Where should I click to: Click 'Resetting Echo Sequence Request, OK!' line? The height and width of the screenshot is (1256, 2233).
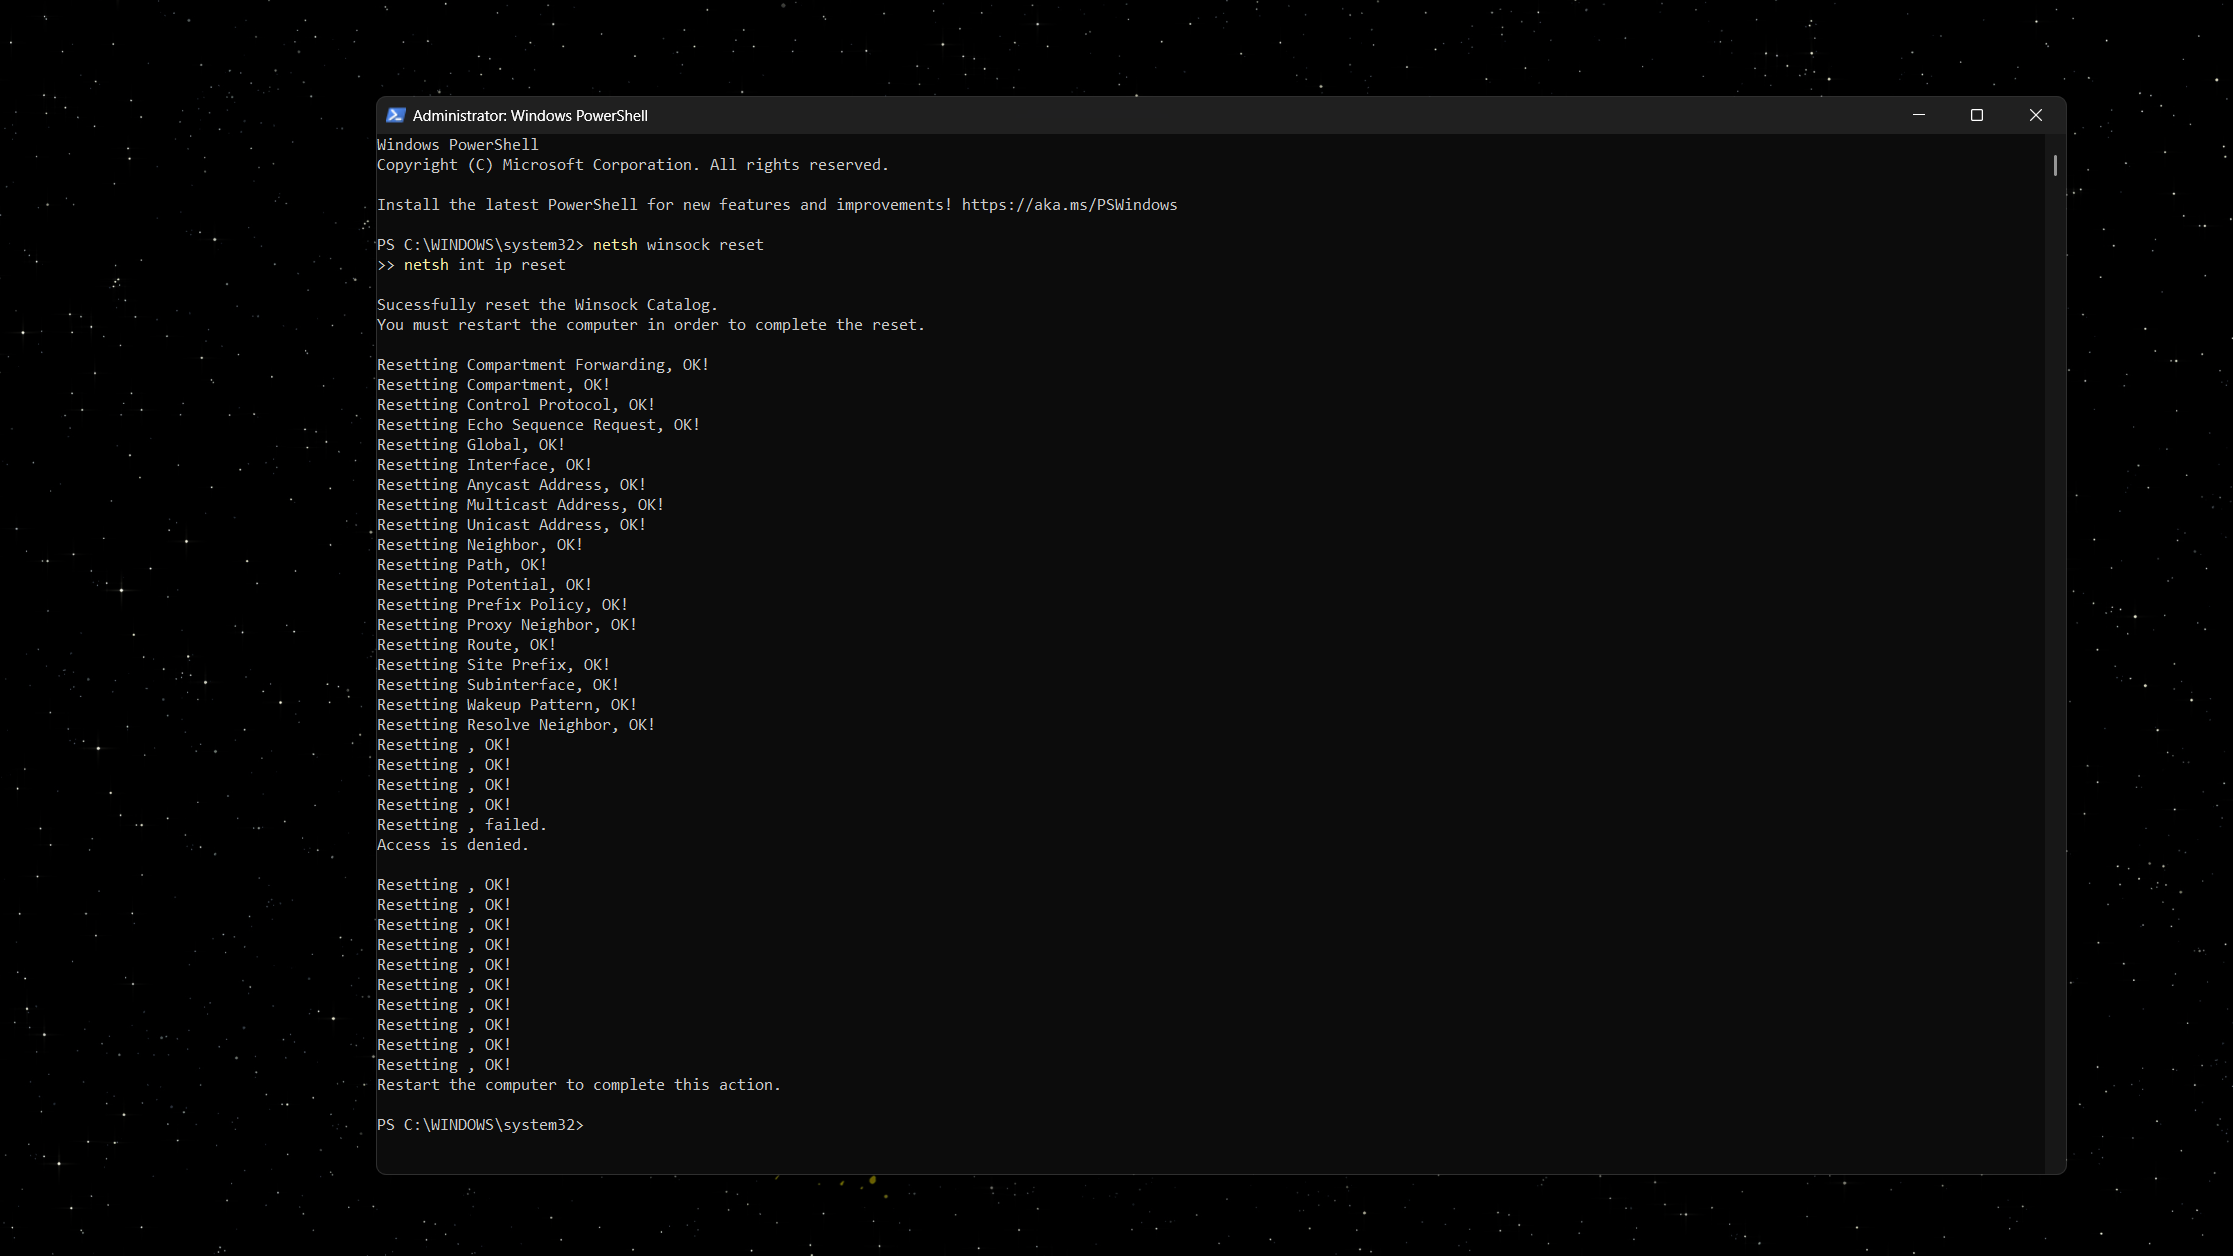point(538,425)
